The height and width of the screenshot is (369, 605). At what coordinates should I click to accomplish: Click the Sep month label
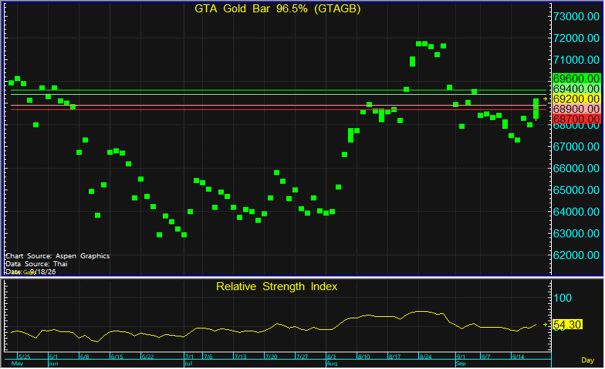click(461, 364)
